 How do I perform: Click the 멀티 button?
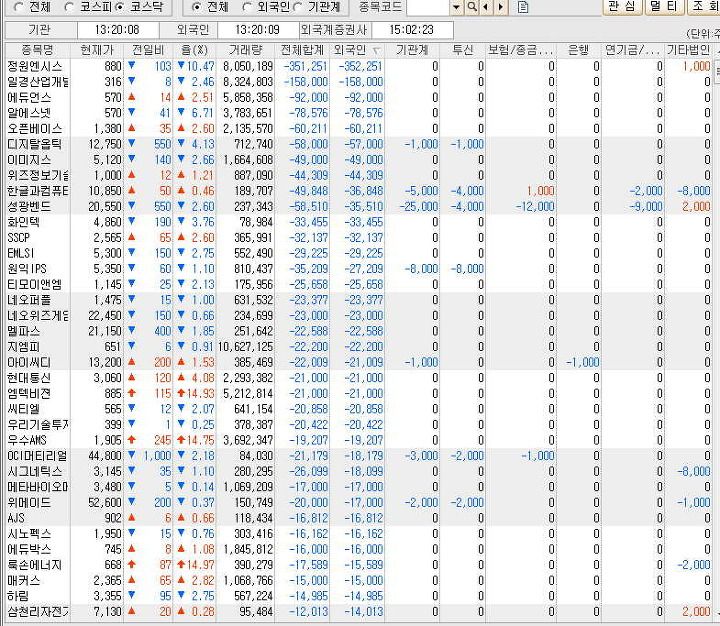(x=664, y=7)
